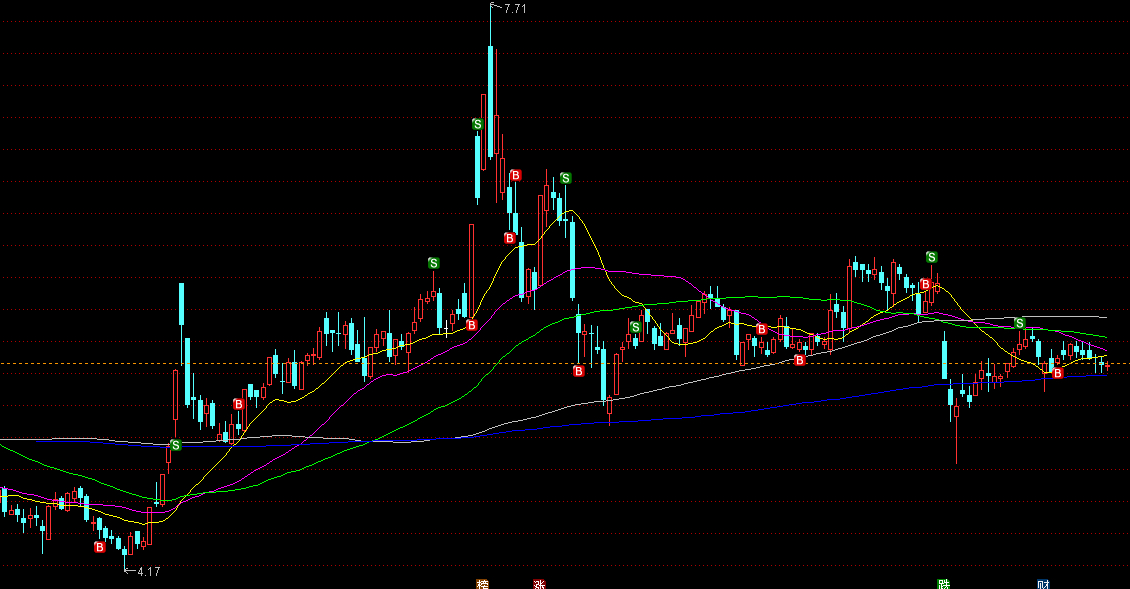Image resolution: width=1130 pixels, height=589 pixels.
Task: Open the red 涨 icon on the bottom edge
Action: click(x=539, y=584)
